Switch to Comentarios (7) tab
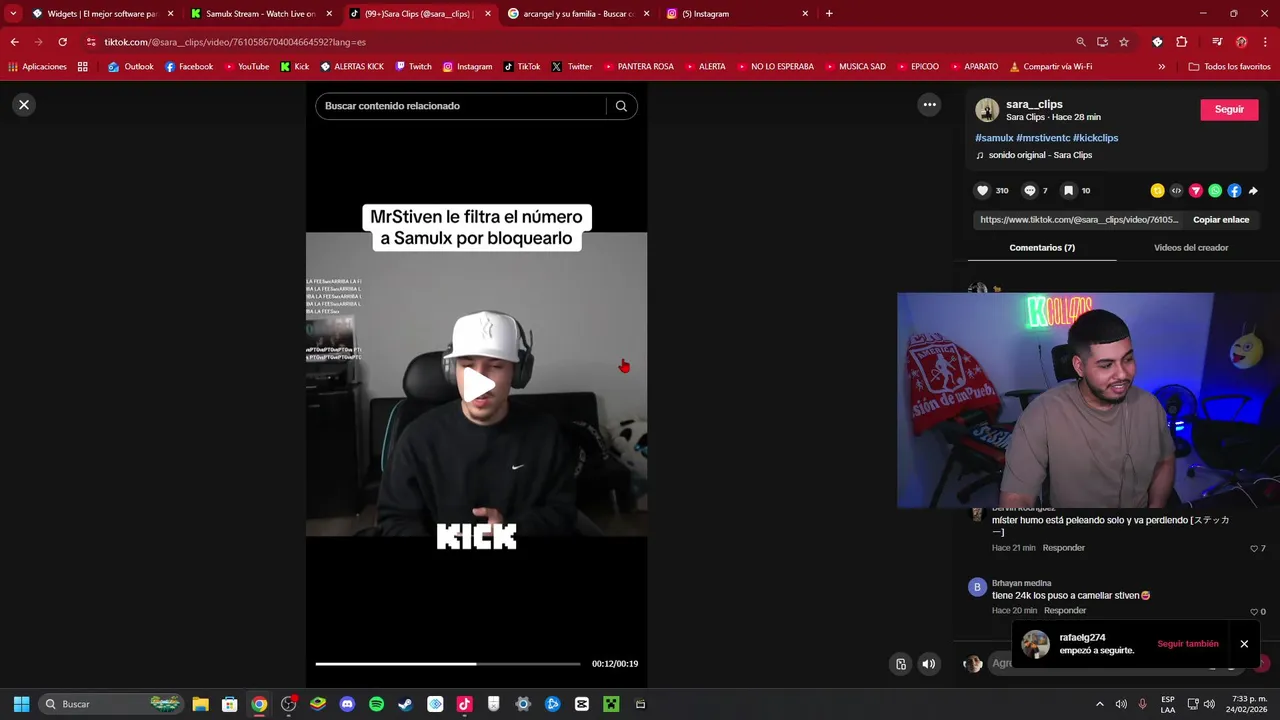Screen dimensions: 1280x720 pos(1042,248)
